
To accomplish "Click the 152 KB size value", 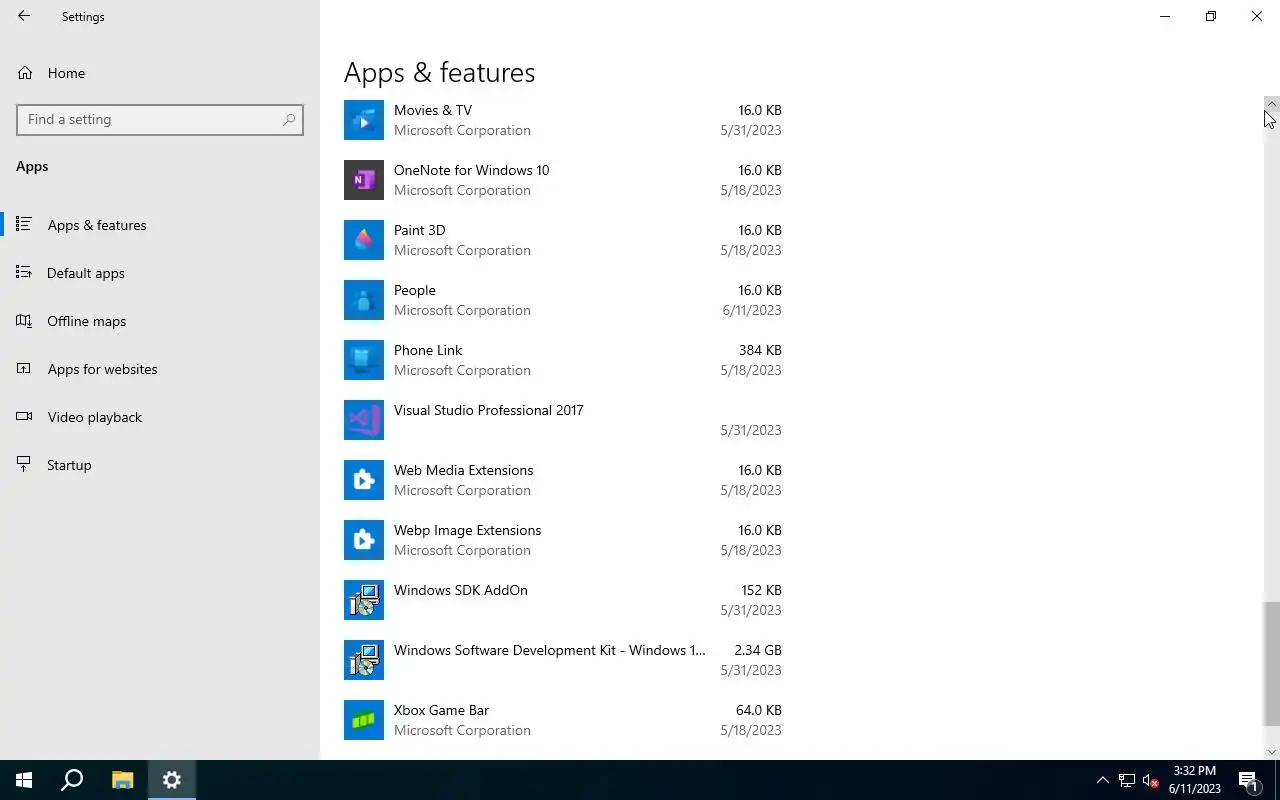I will click(761, 590).
